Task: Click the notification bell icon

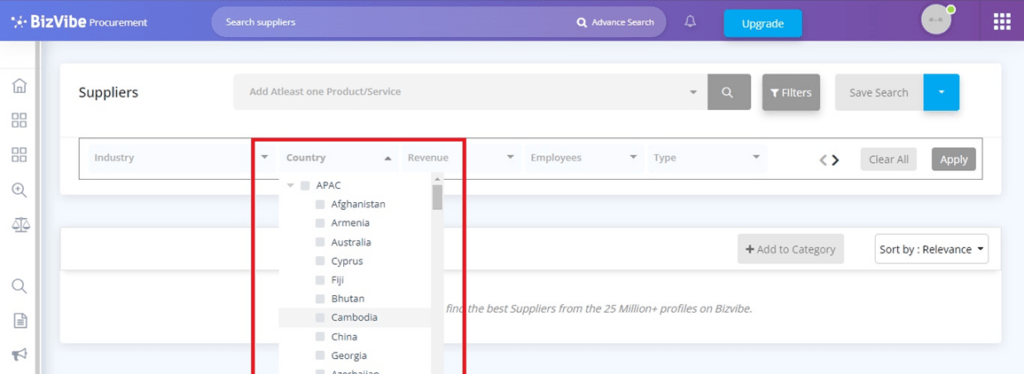Action: 690,22
